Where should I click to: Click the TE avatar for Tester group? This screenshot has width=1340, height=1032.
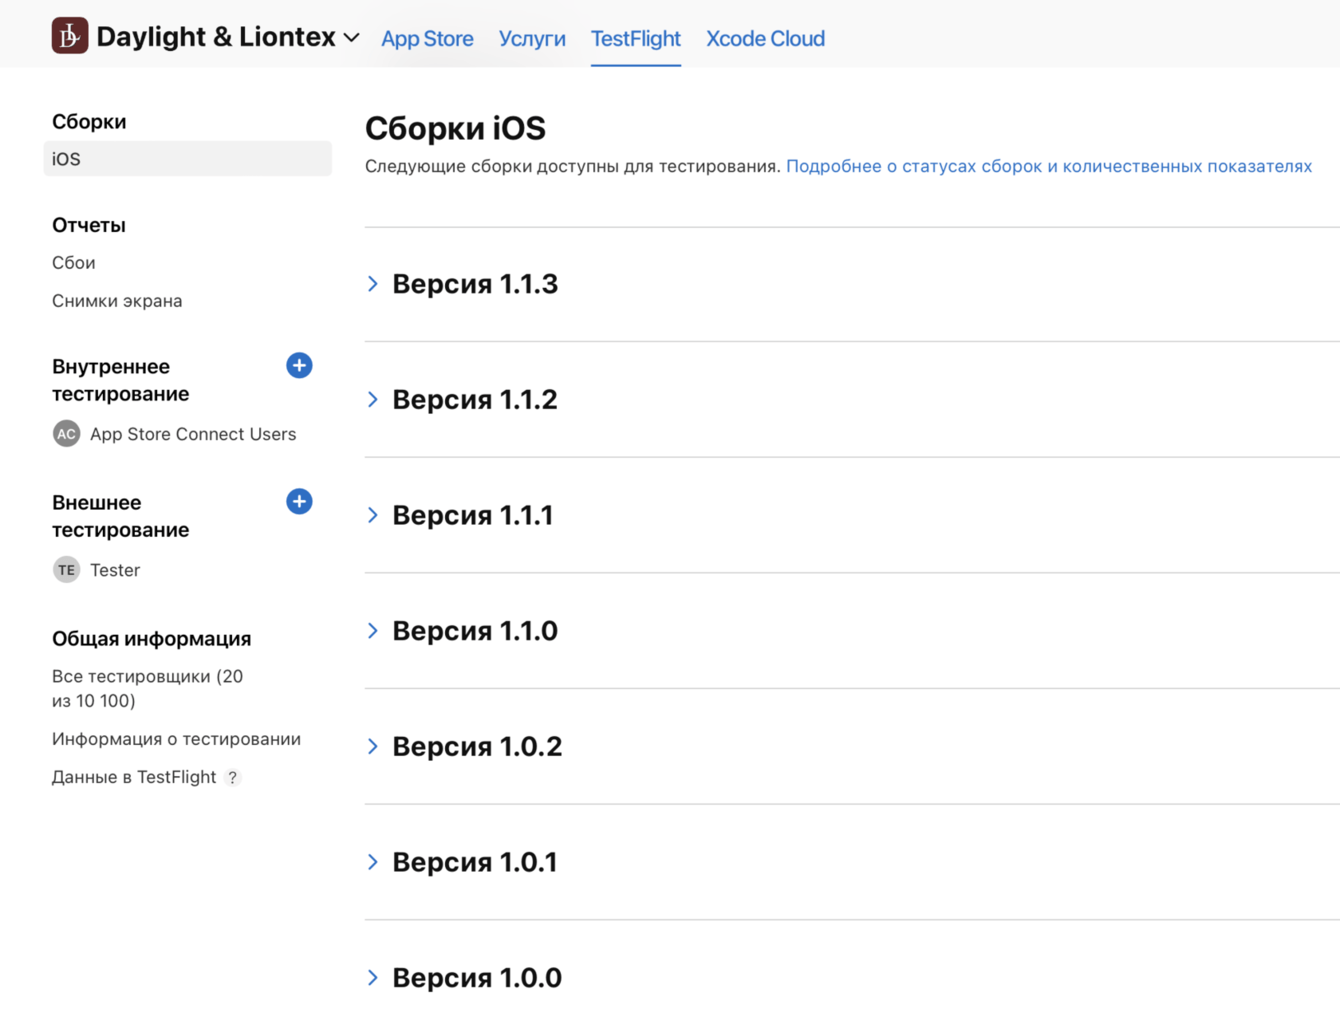[66, 570]
